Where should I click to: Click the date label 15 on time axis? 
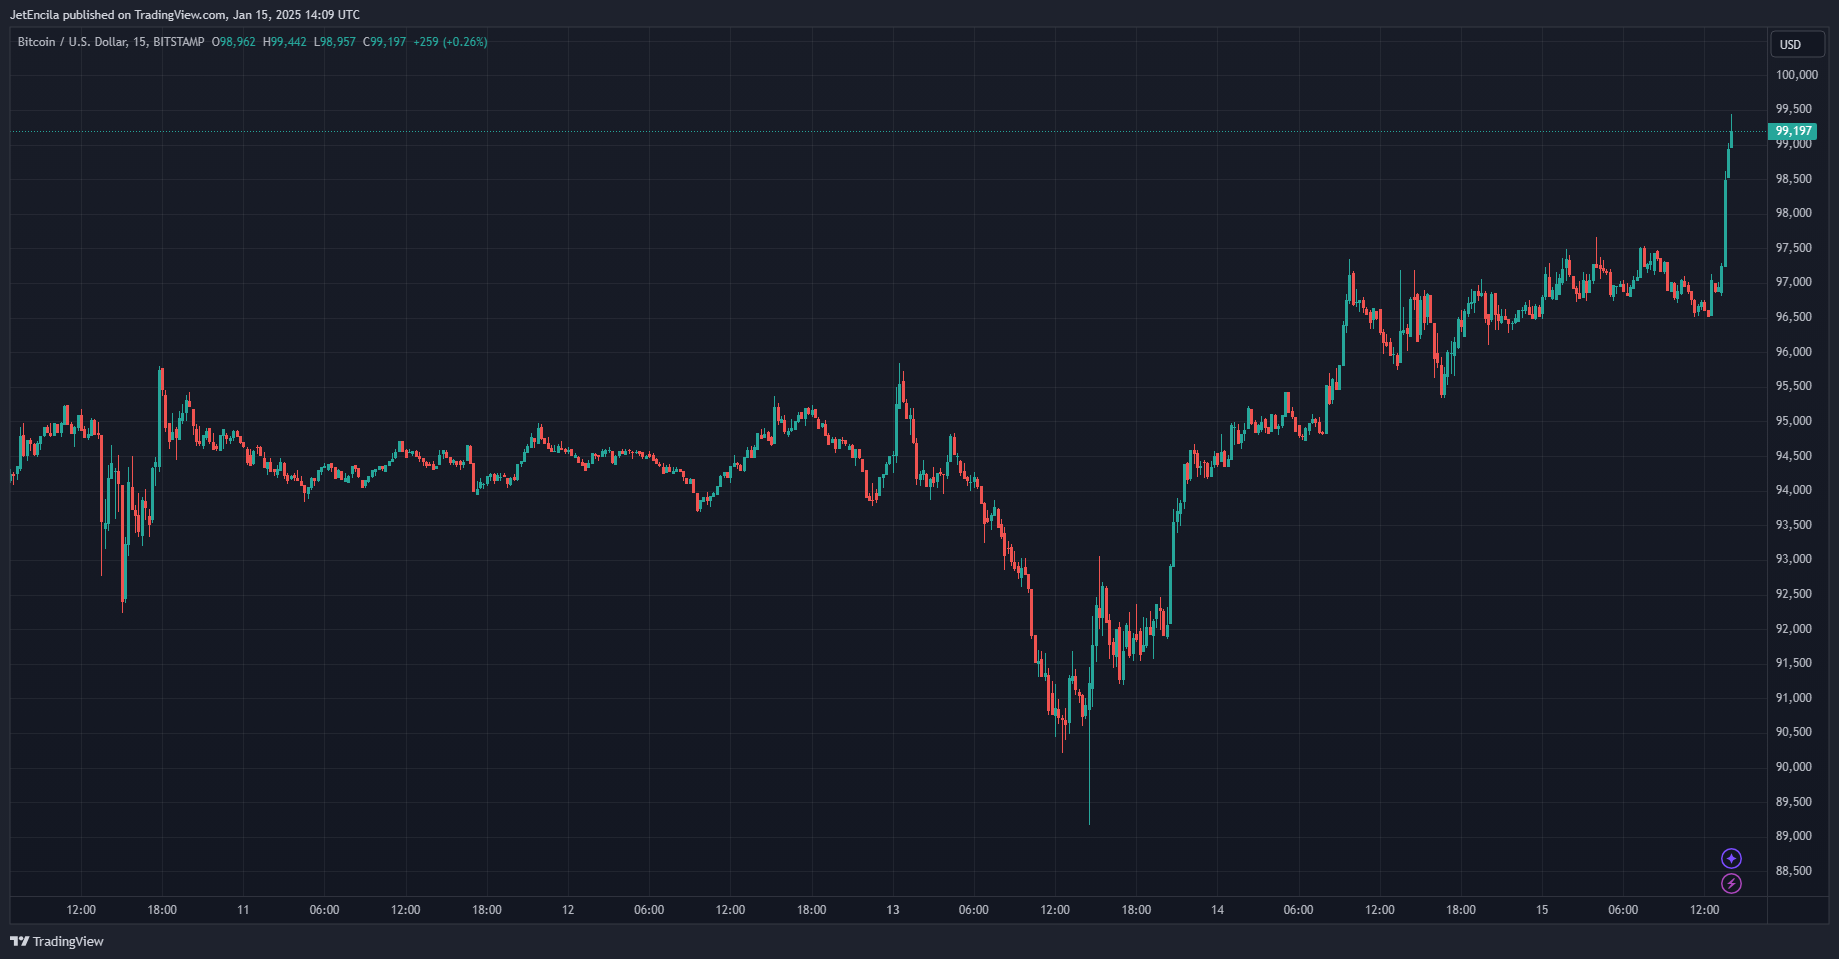1542,910
